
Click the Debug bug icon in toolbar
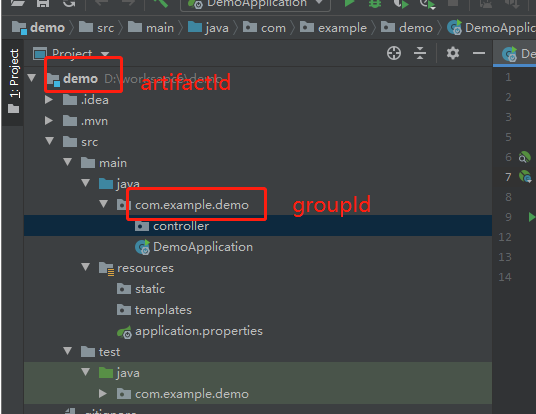(x=375, y=3)
